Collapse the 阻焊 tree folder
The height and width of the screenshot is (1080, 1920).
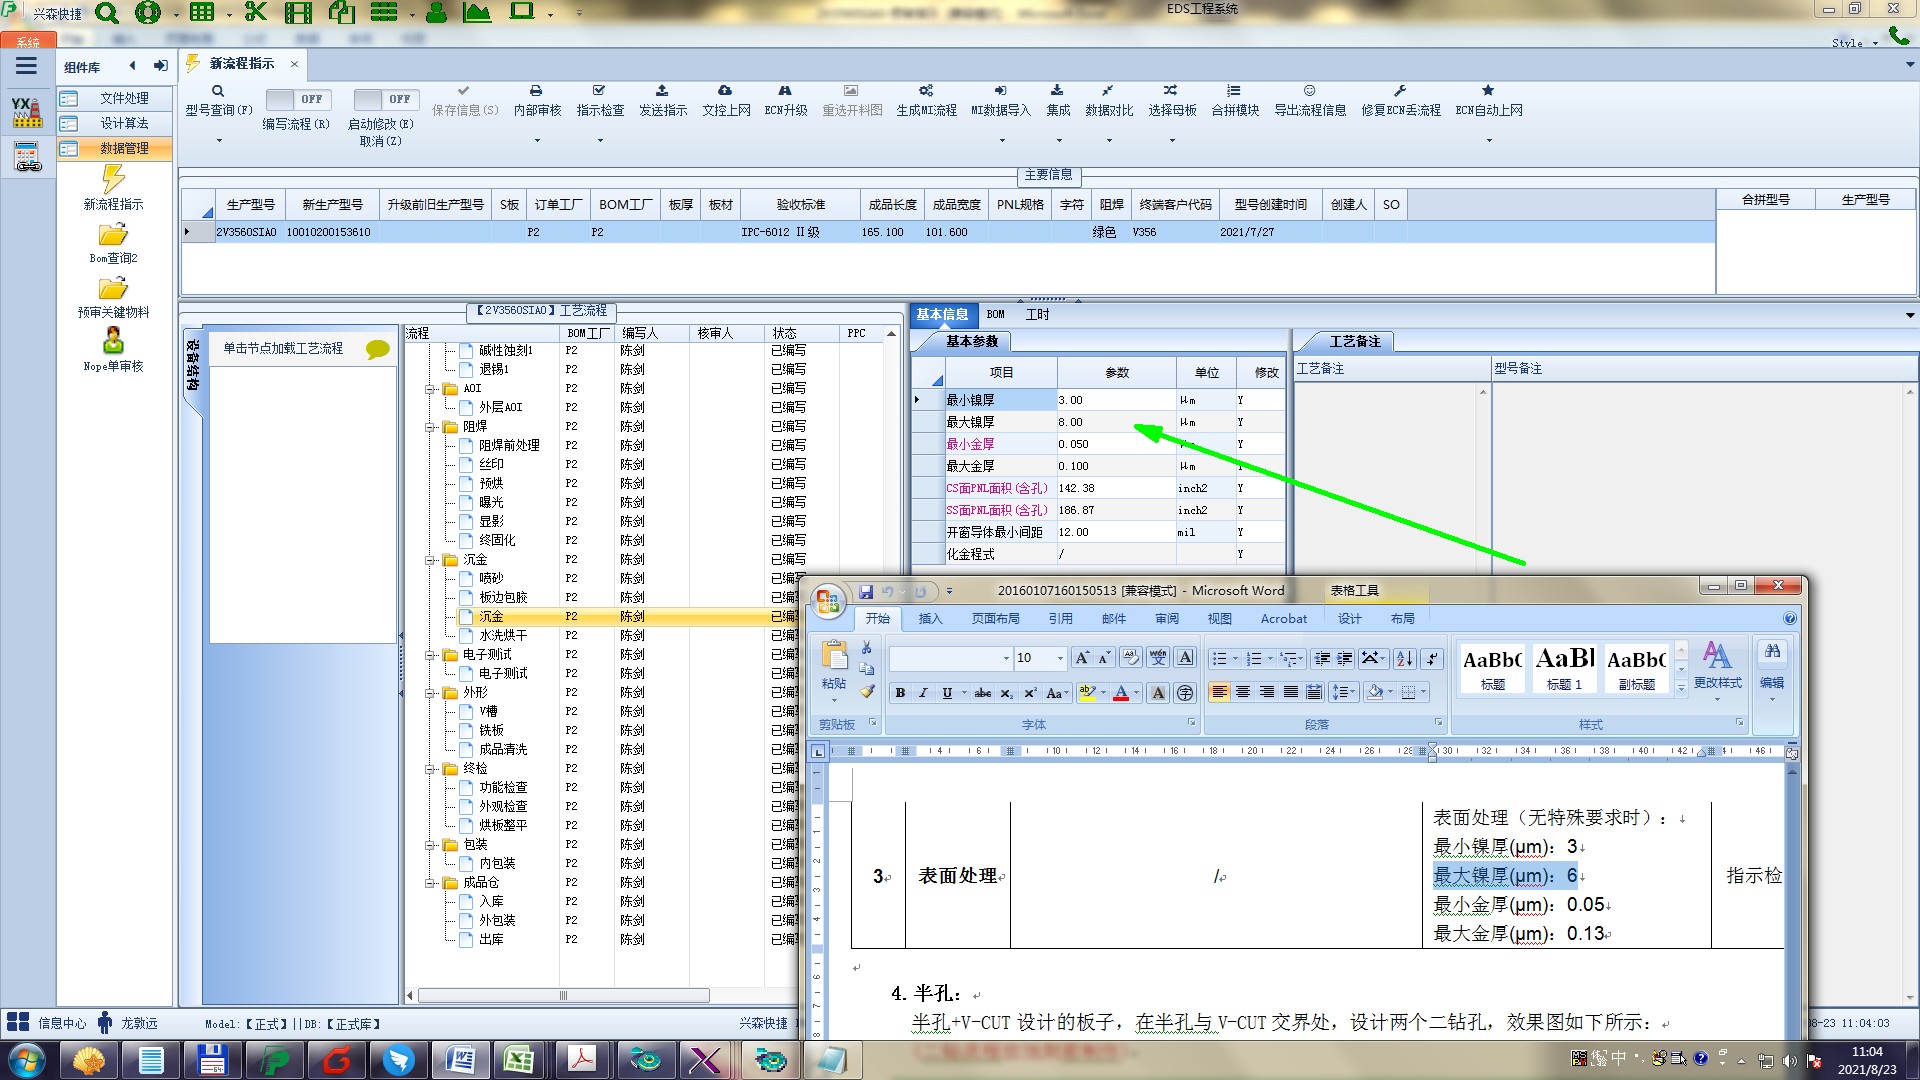tap(430, 427)
